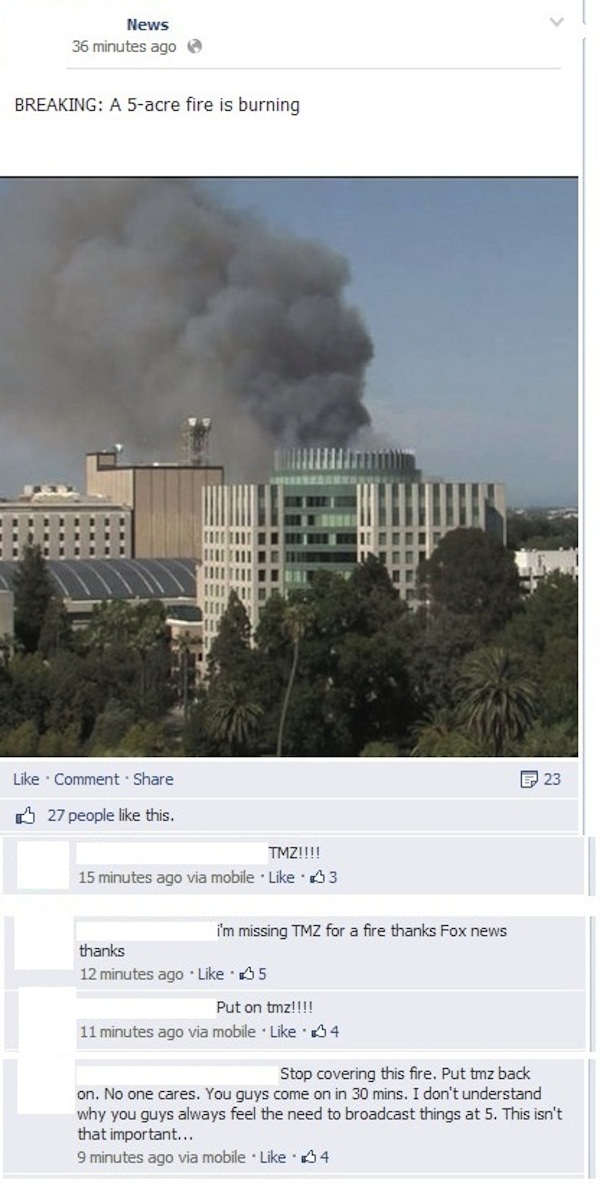600x1186 pixels.
Task: Open the 27 people like this link
Action: pyautogui.click(x=110, y=816)
